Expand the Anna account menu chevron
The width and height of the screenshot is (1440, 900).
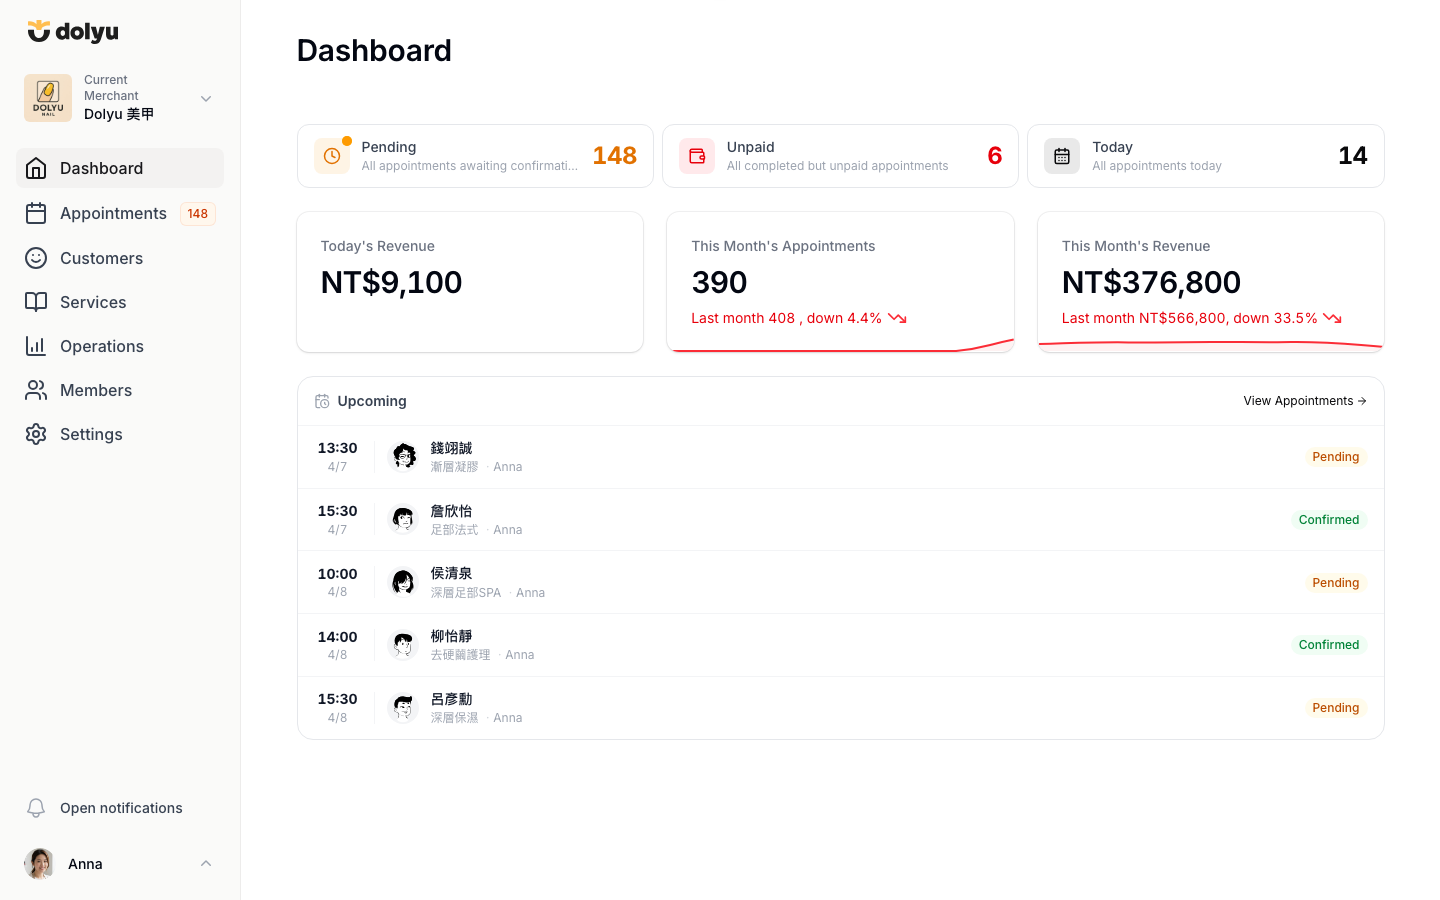(206, 863)
